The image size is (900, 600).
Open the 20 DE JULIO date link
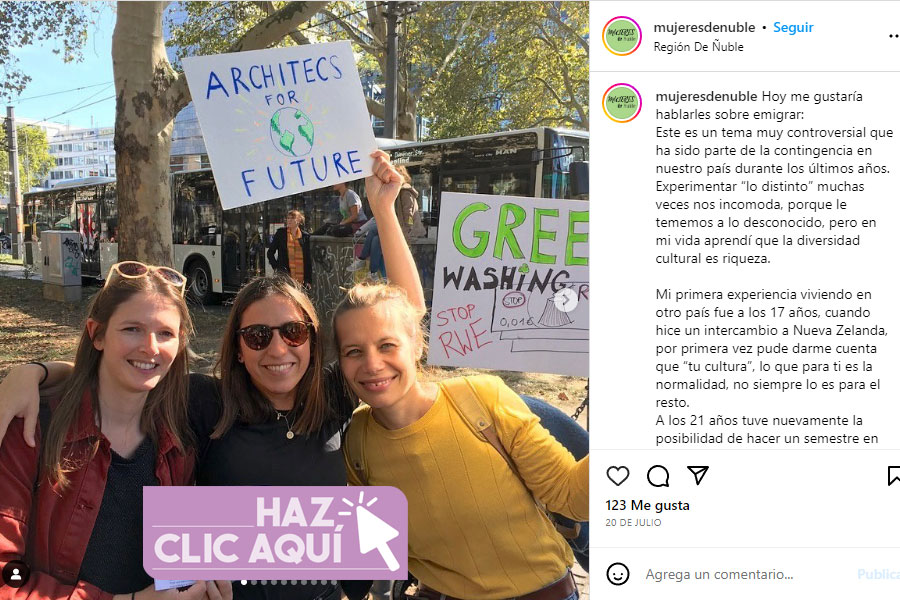pyautogui.click(x=633, y=522)
